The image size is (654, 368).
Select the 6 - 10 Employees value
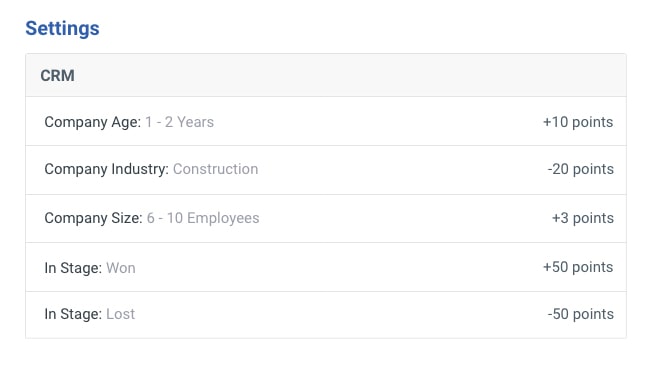pos(203,218)
